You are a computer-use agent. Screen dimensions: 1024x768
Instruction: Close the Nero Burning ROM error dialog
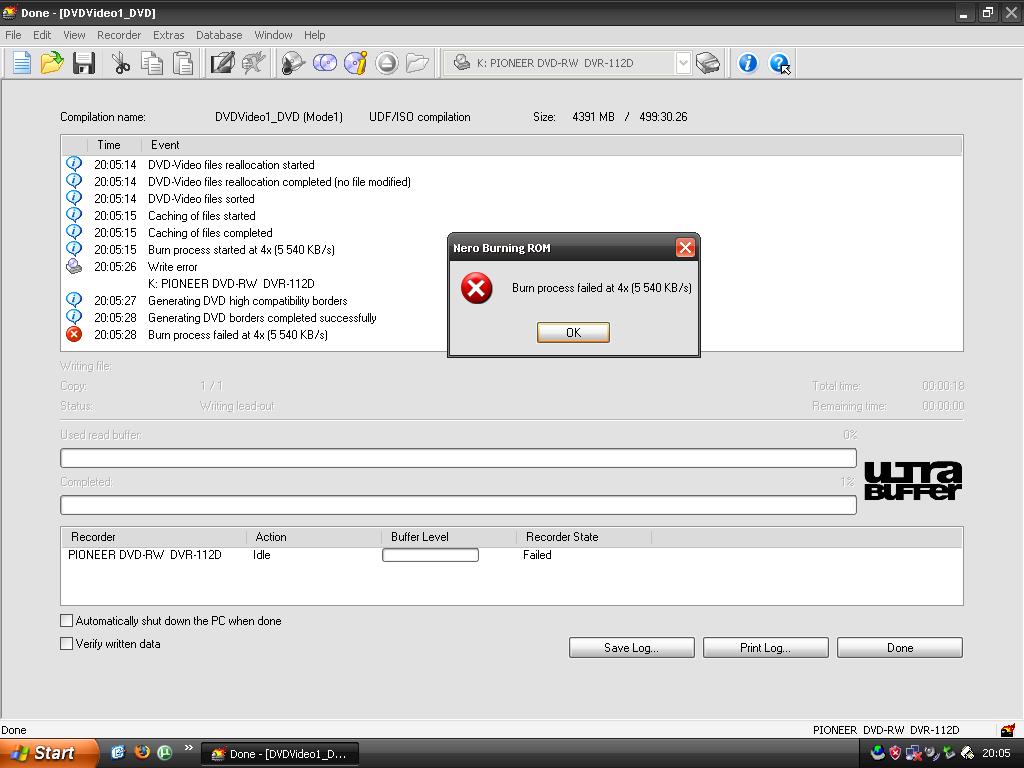685,248
